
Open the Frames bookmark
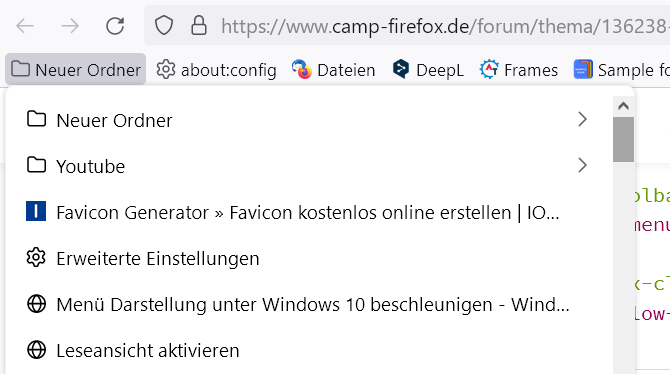518,70
